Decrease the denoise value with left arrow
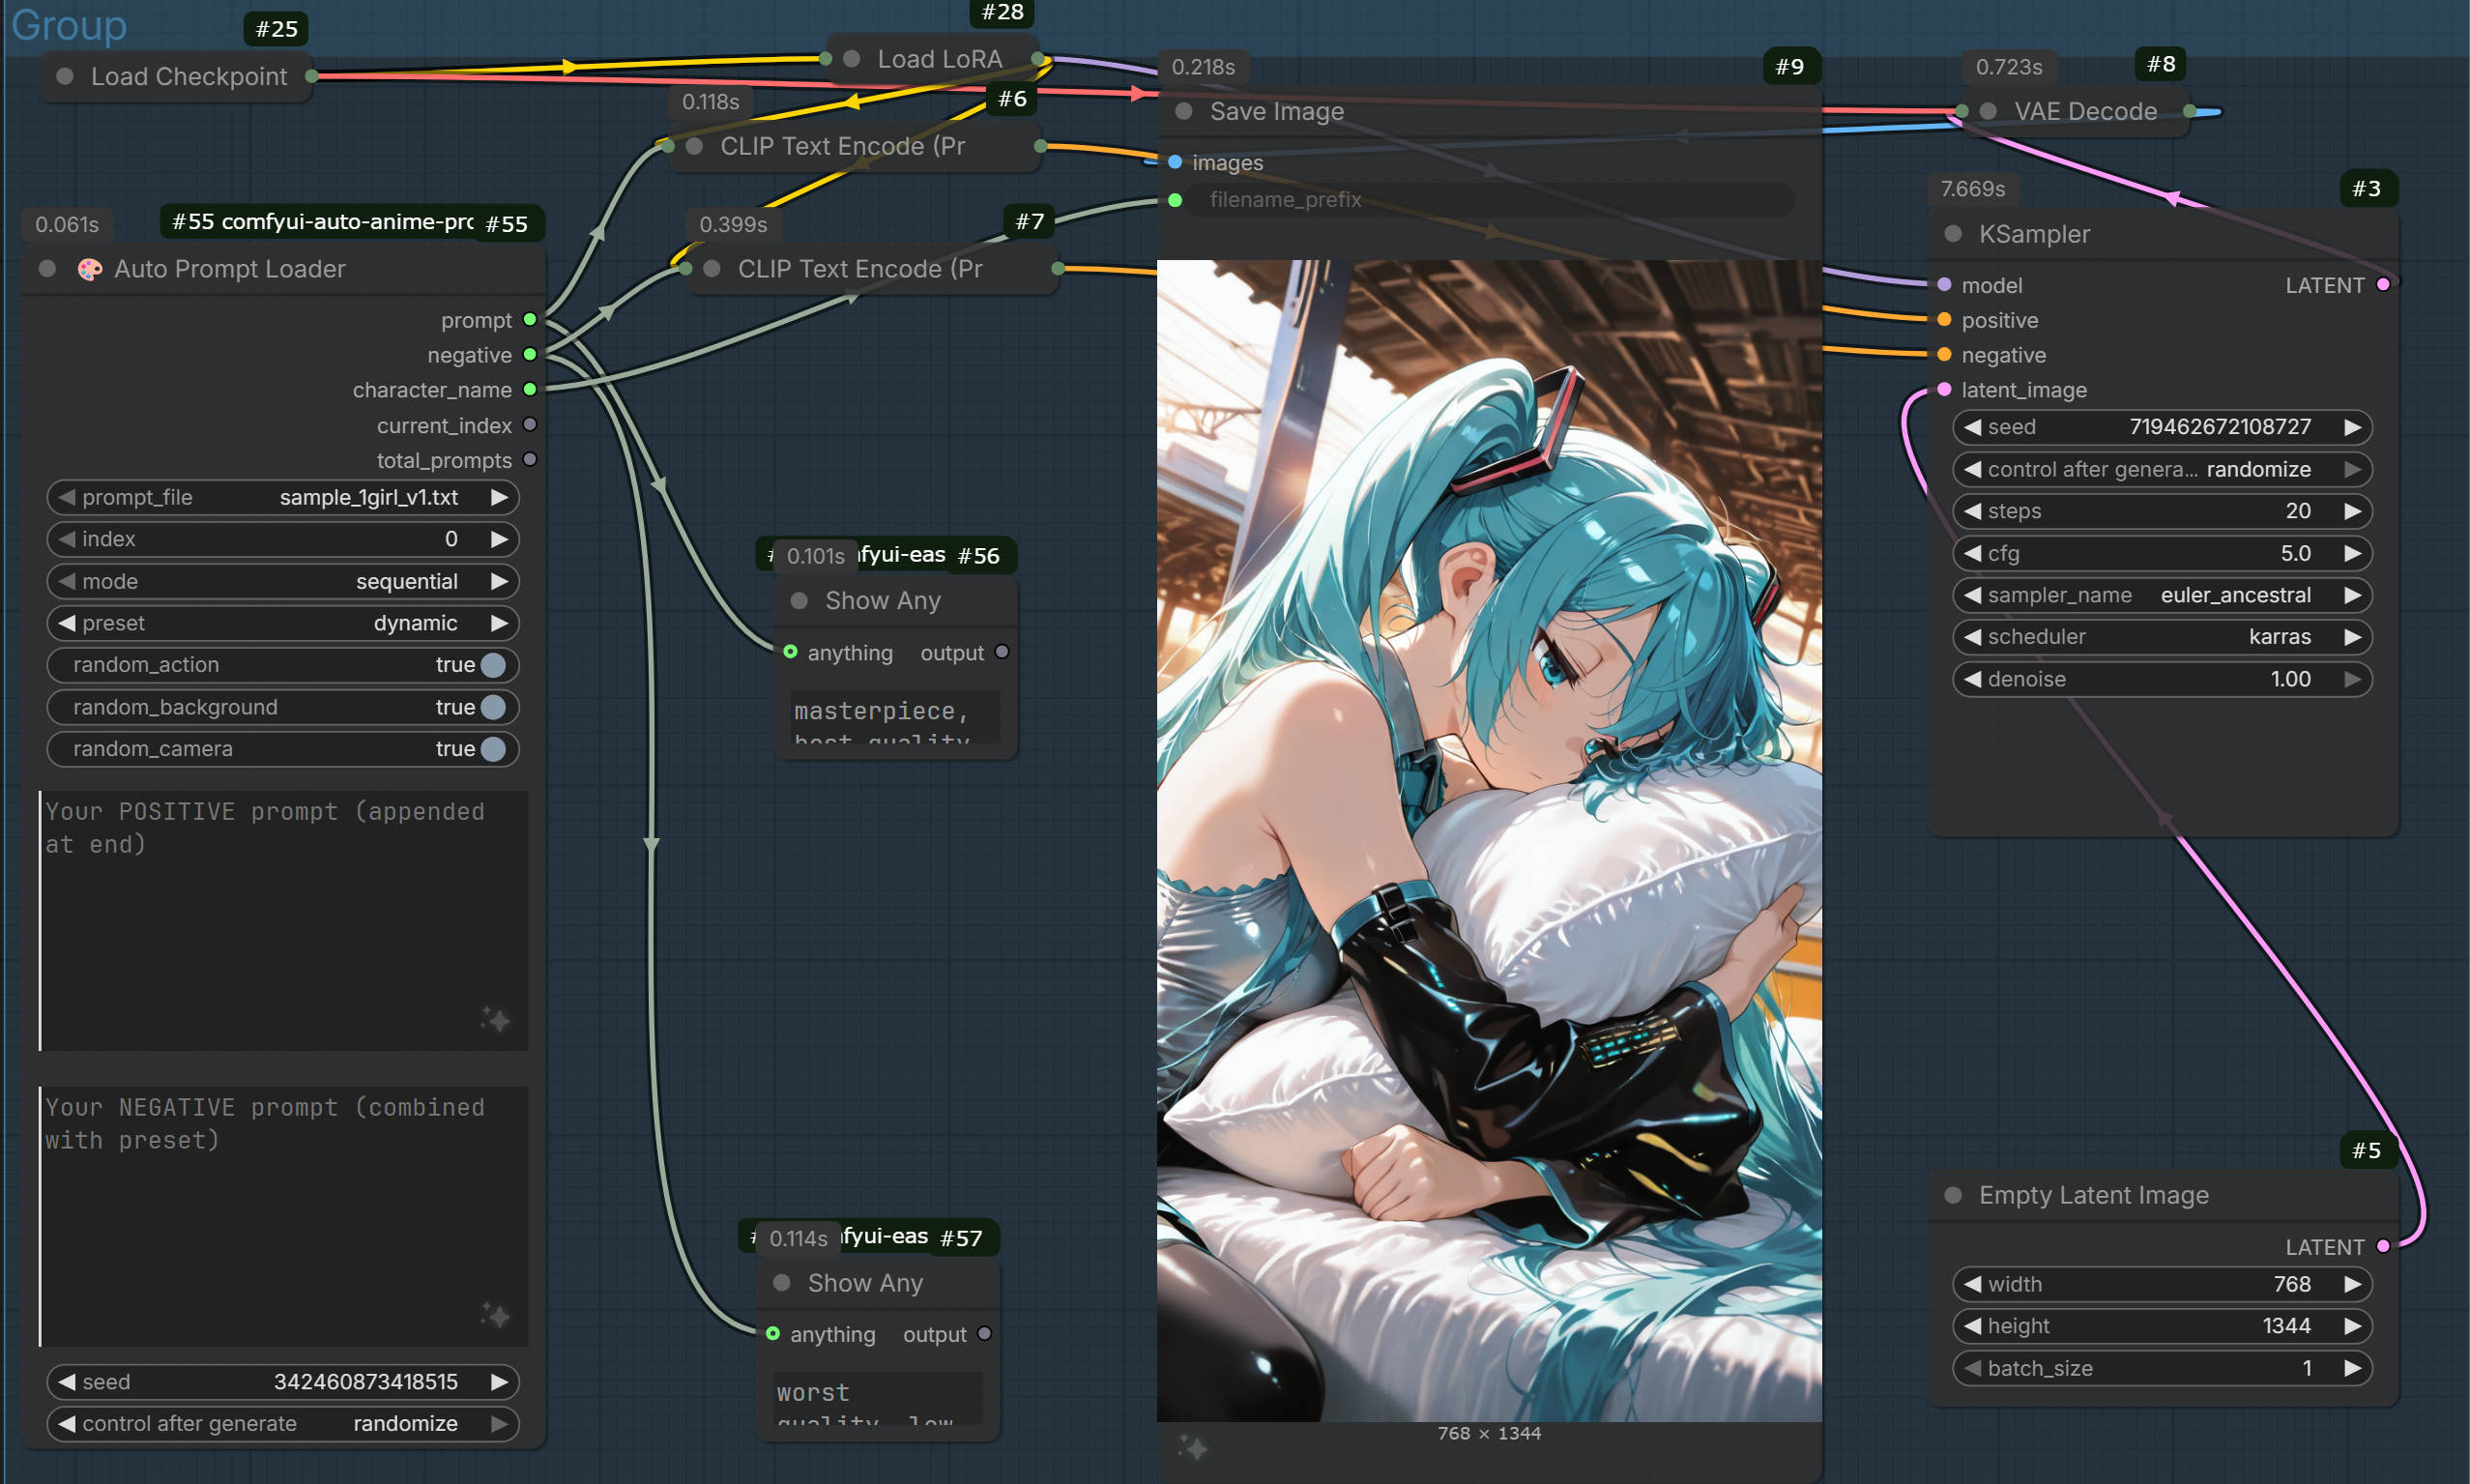The height and width of the screenshot is (1484, 2470). [1973, 679]
